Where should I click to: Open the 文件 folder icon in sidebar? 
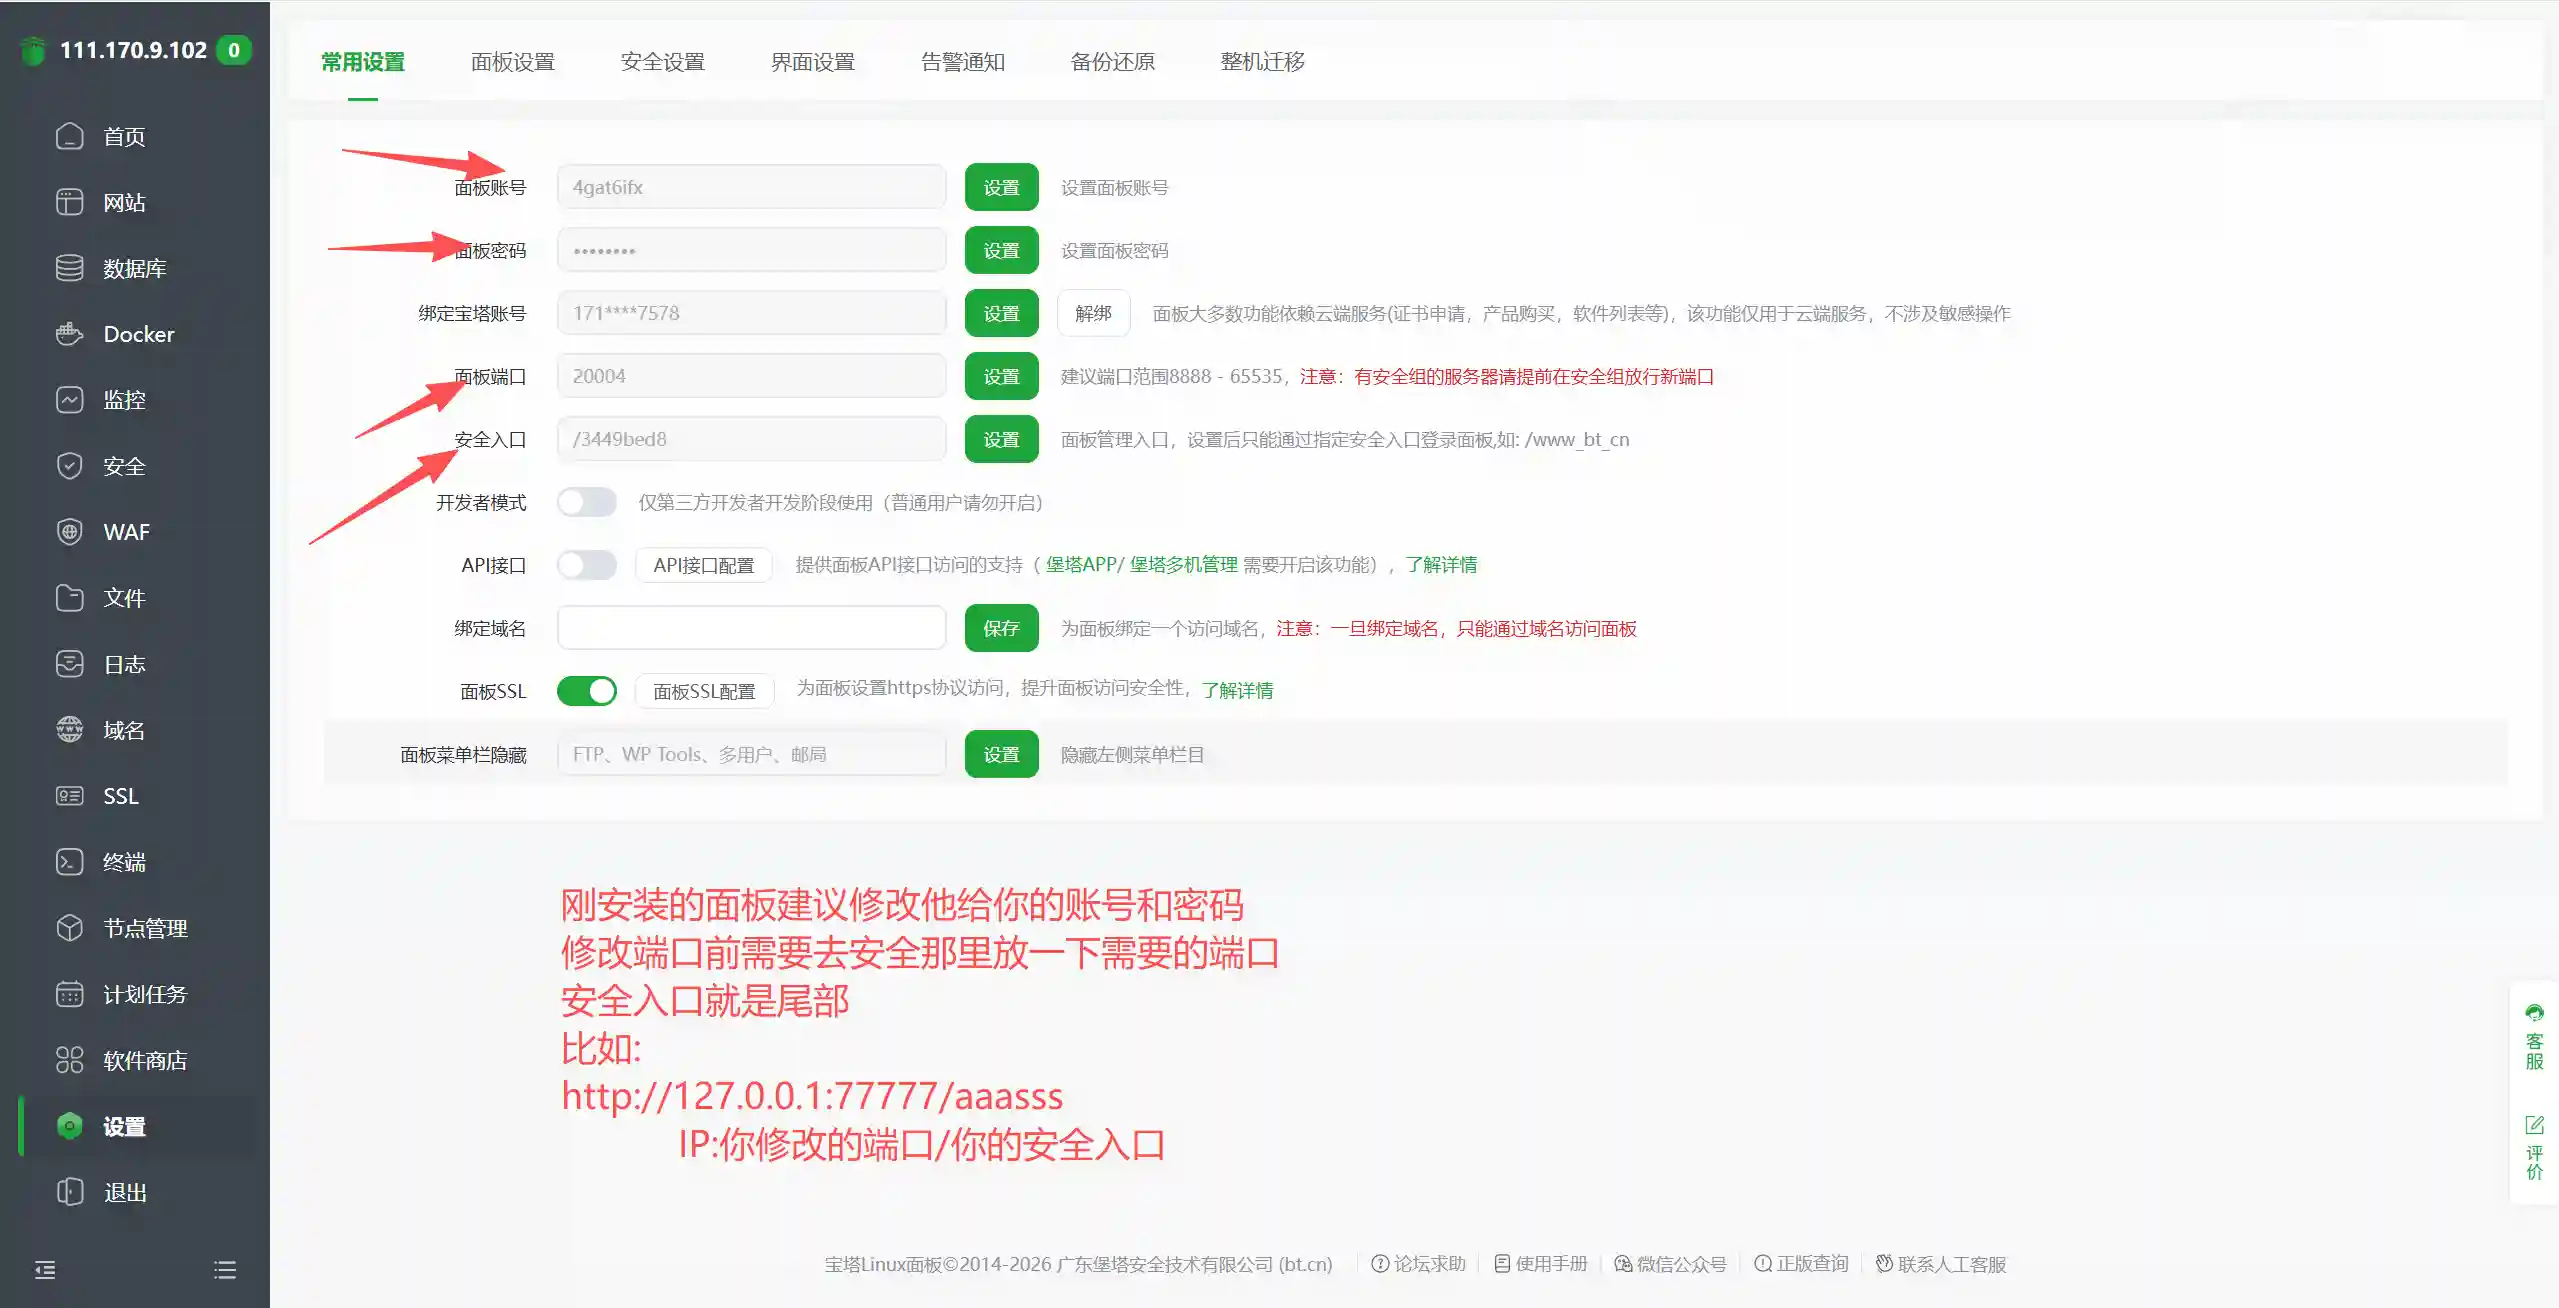click(x=69, y=598)
